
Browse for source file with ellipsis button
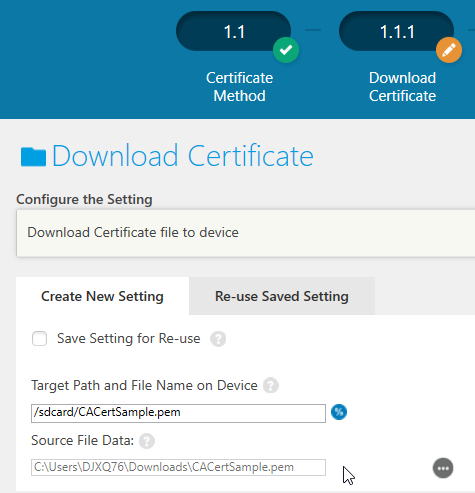443,468
